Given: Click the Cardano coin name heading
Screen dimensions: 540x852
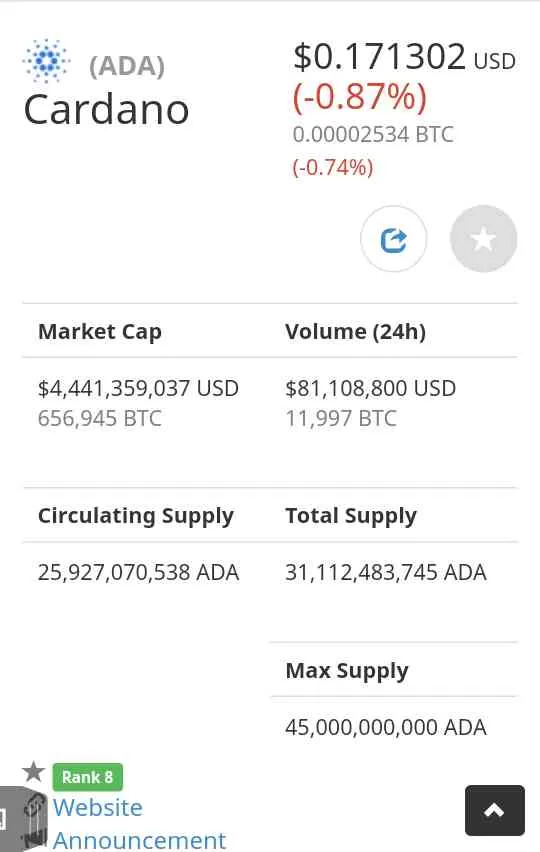Looking at the screenshot, I should (106, 109).
